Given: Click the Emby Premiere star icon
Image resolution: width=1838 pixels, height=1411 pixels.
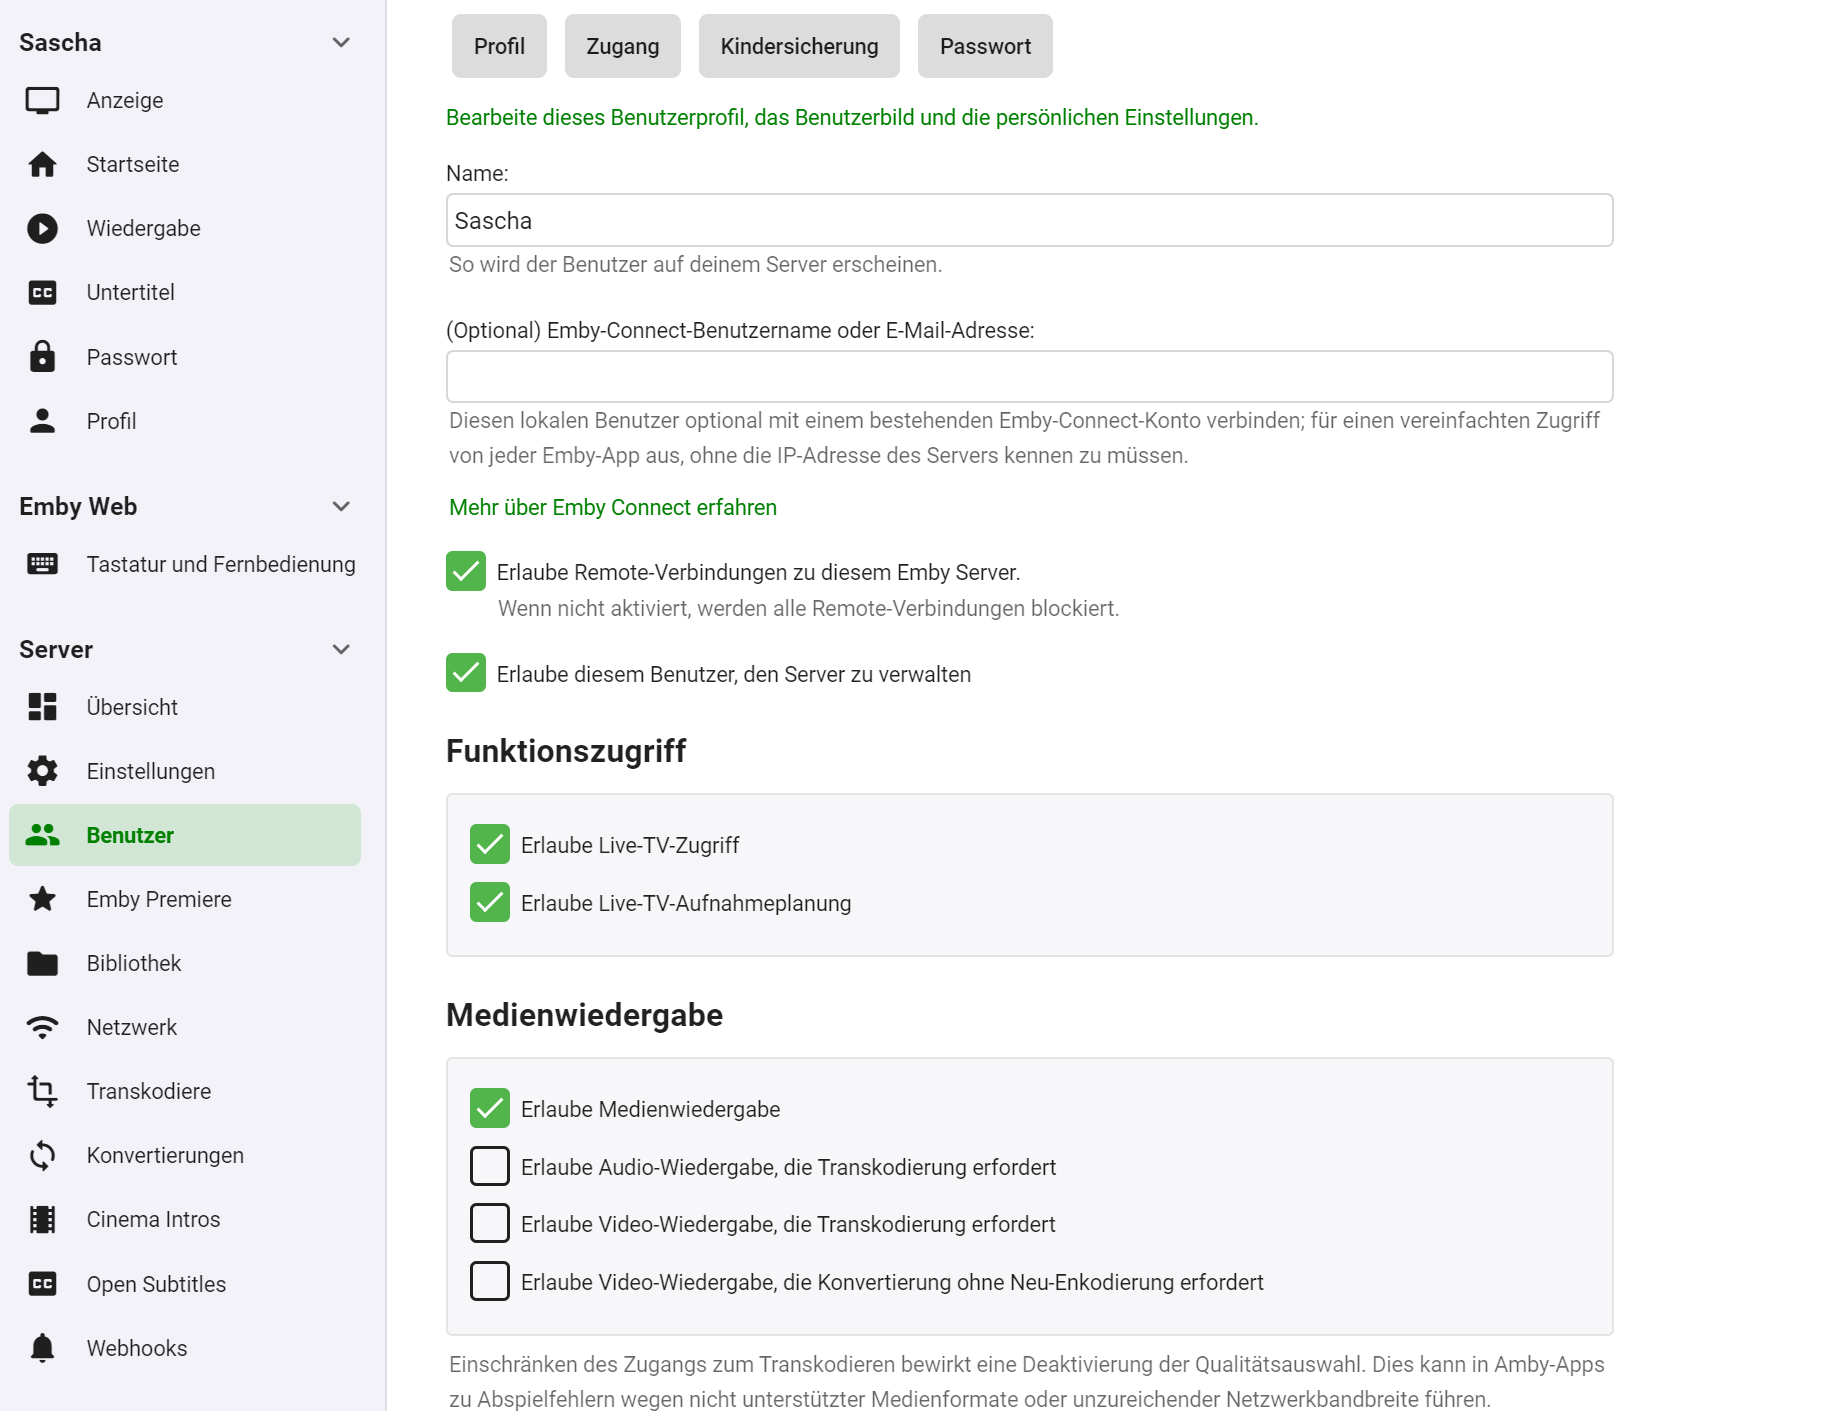Looking at the screenshot, I should pyautogui.click(x=42, y=899).
